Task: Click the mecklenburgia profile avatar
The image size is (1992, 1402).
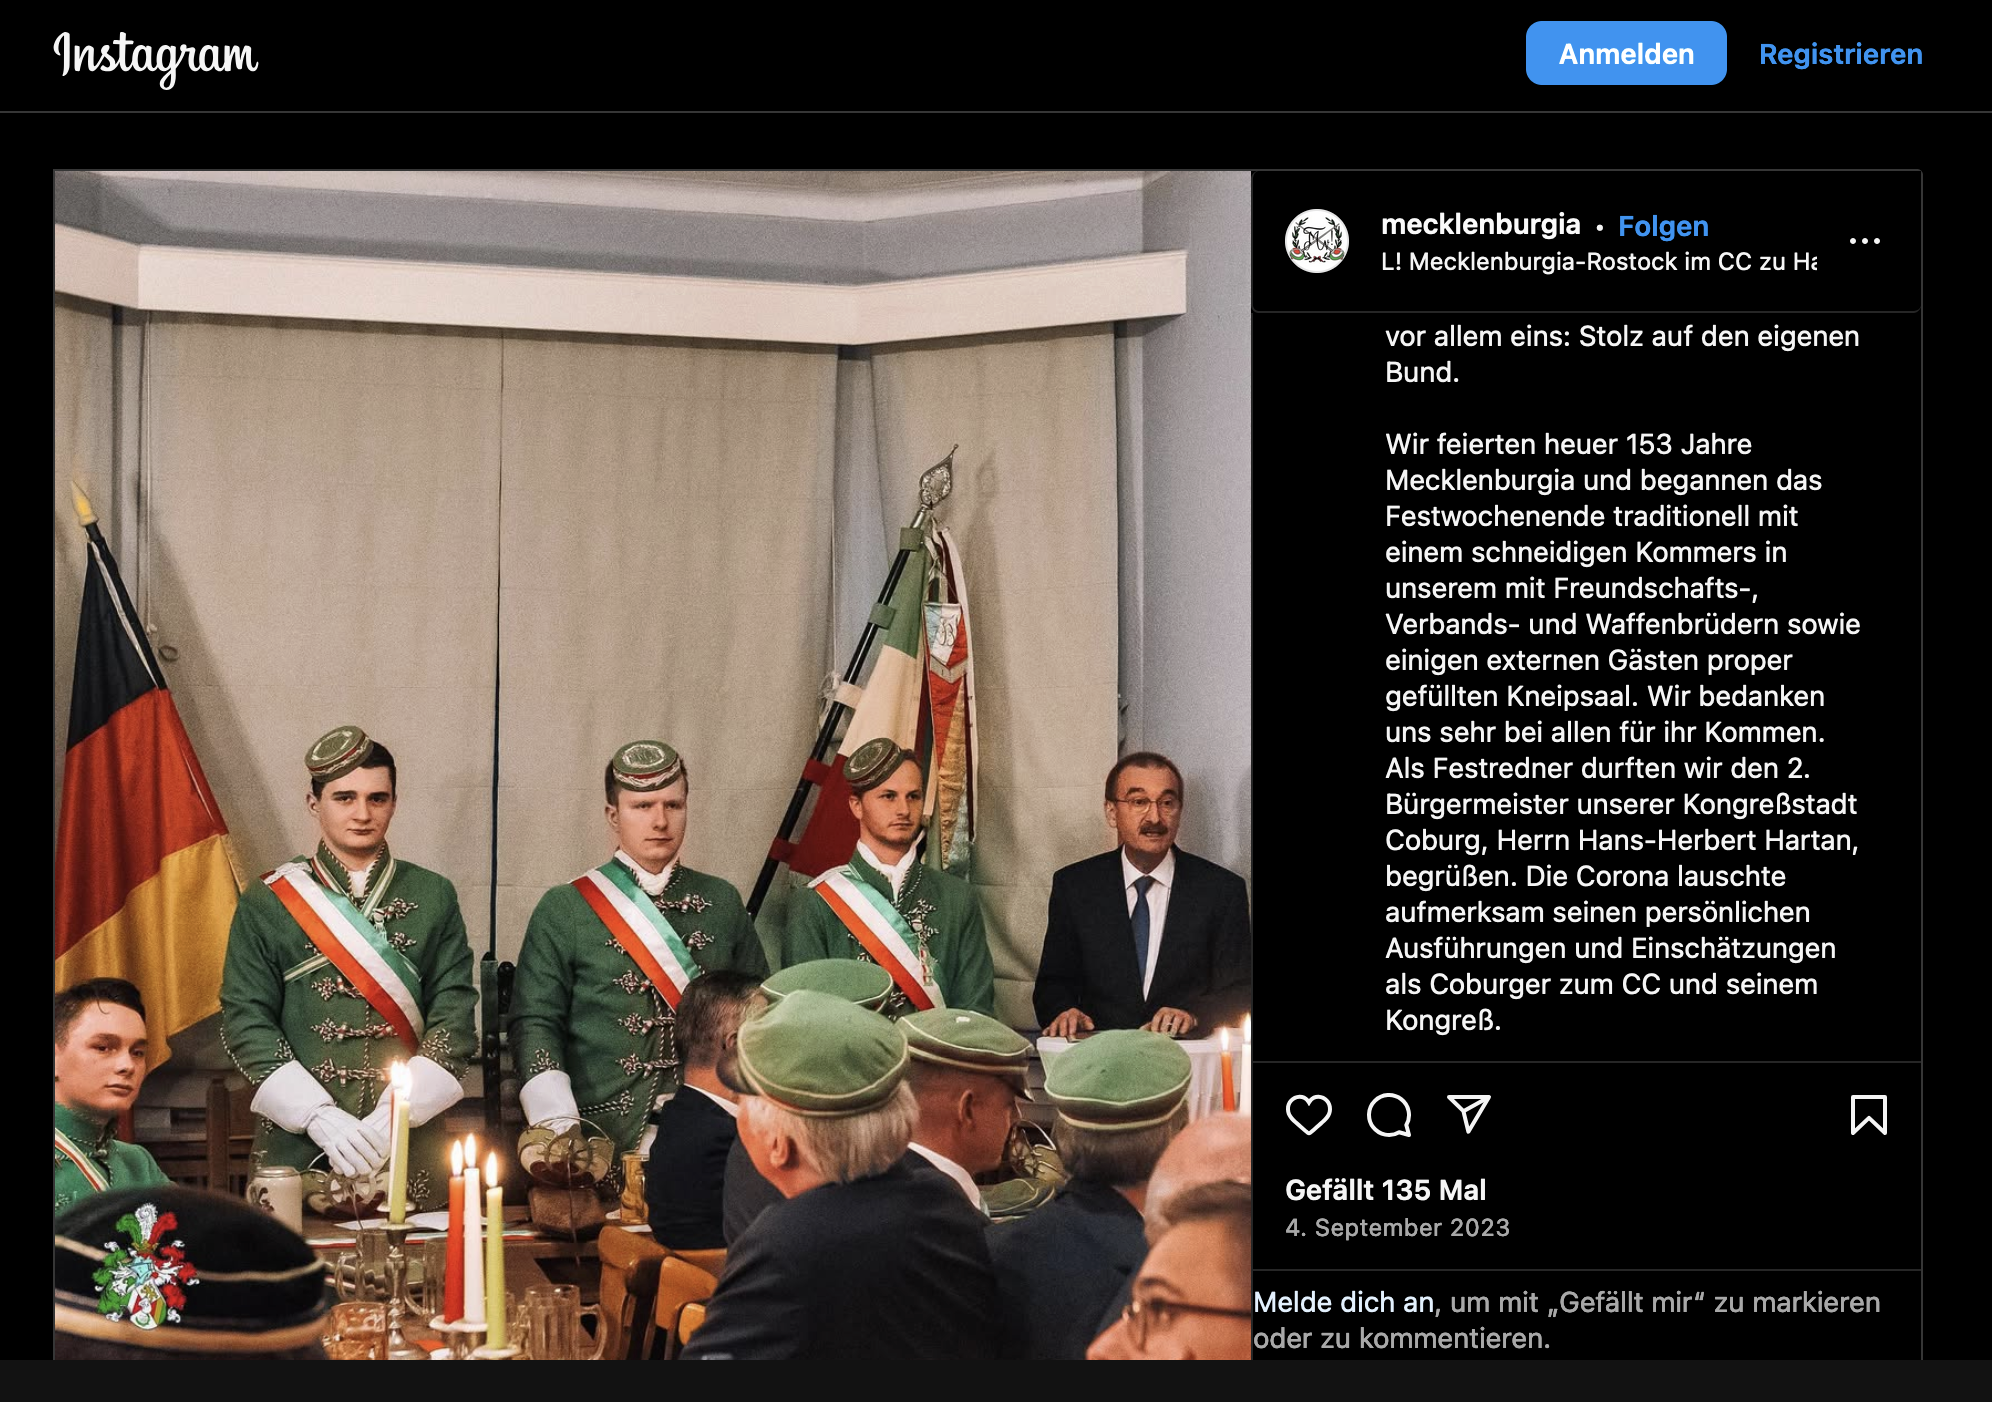Action: [1316, 241]
